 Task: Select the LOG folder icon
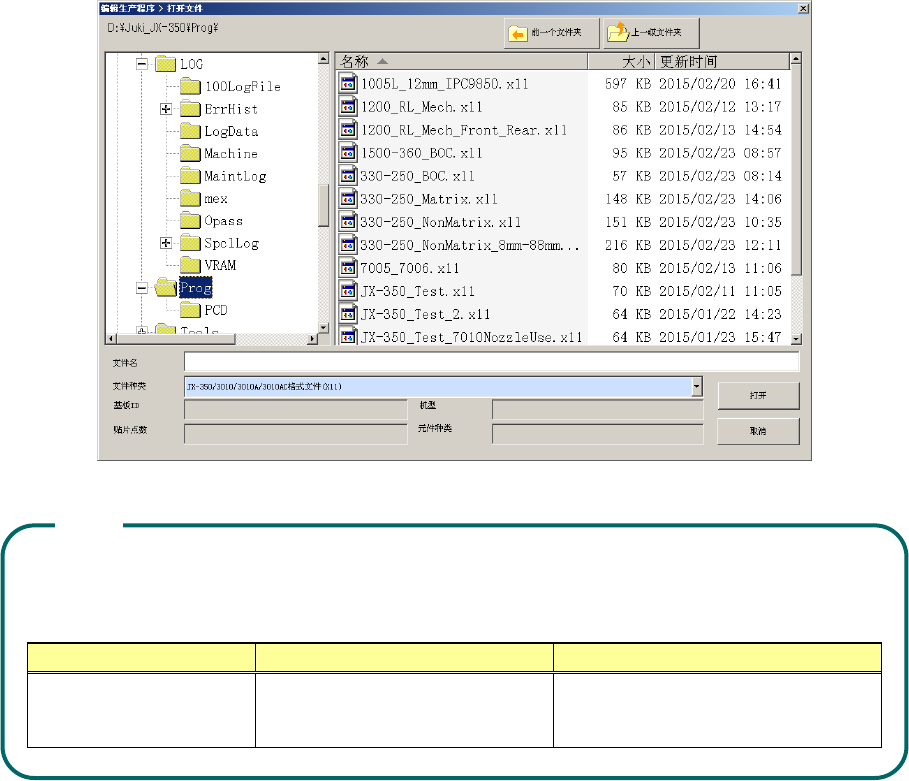pos(166,64)
